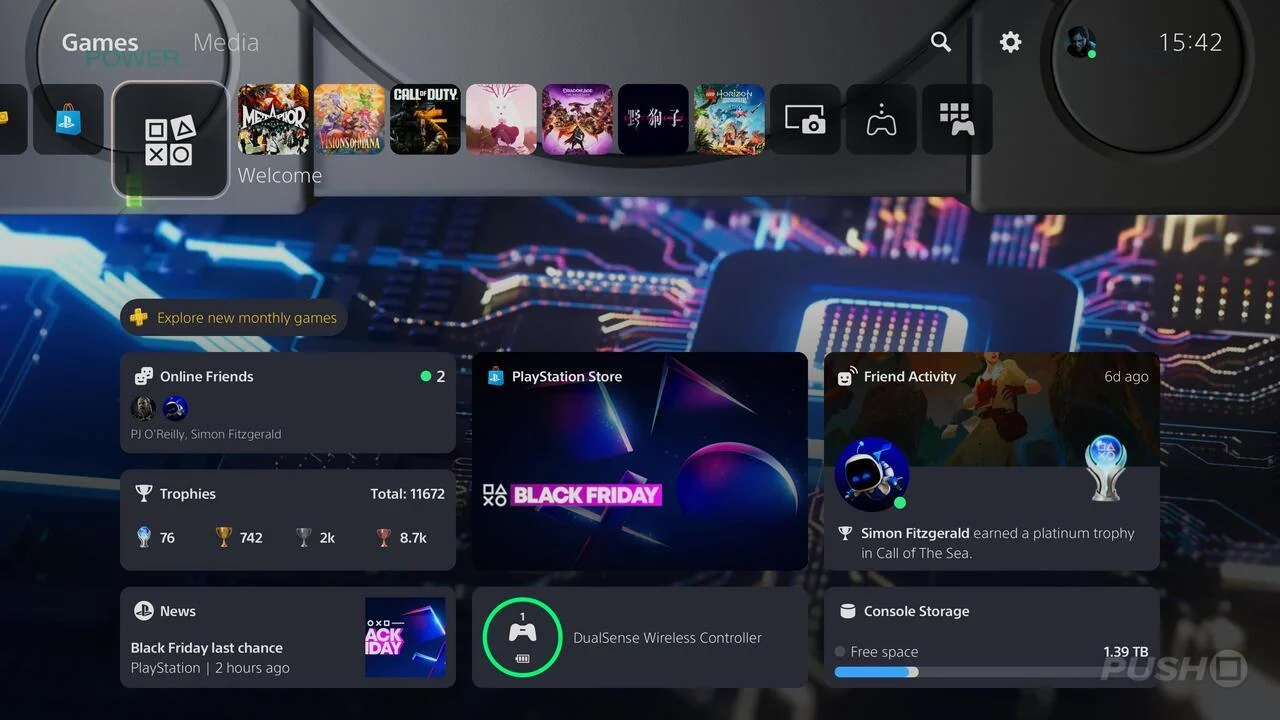Open the Black Friday PlayStation Store card
Screen dimensions: 1280x720
point(640,462)
